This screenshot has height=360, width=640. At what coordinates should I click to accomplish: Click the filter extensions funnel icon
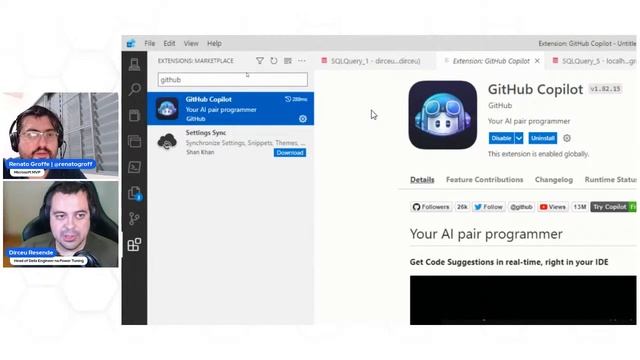[260, 61]
